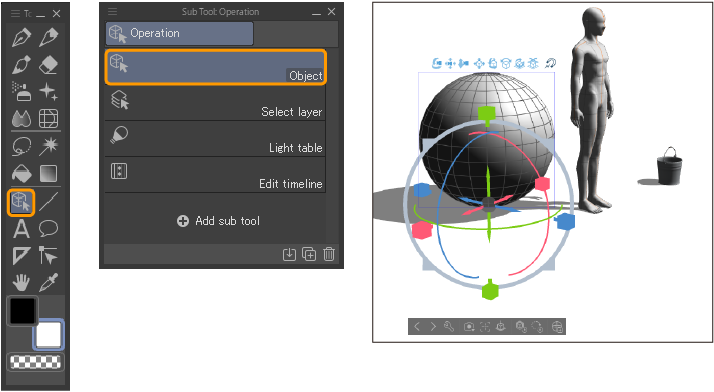The image size is (714, 392).
Task: Choose the transparent color checkered swatch
Action: [35, 362]
